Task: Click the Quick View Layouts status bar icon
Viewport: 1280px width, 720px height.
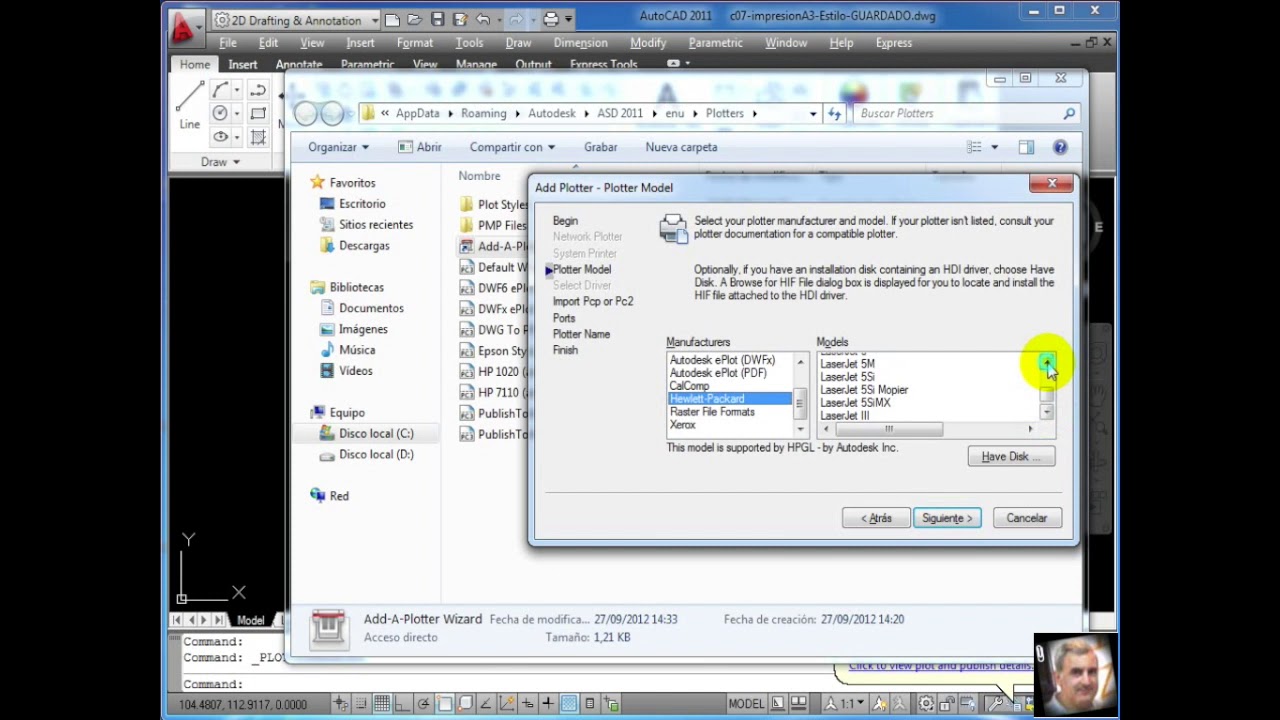Action: [x=778, y=703]
